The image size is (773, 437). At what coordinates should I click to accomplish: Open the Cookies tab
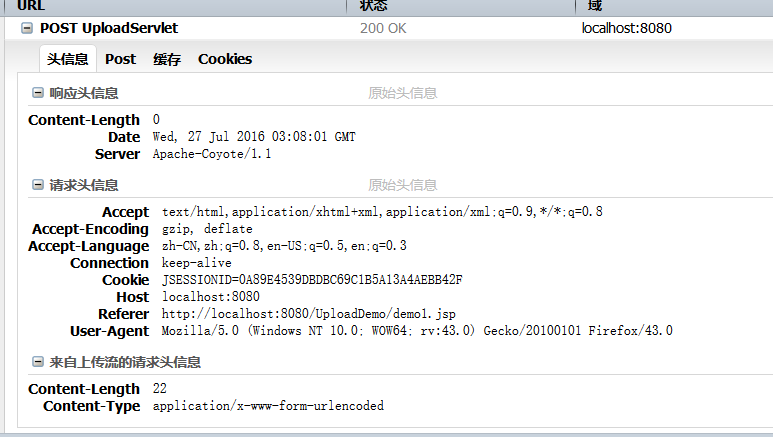(x=225, y=59)
